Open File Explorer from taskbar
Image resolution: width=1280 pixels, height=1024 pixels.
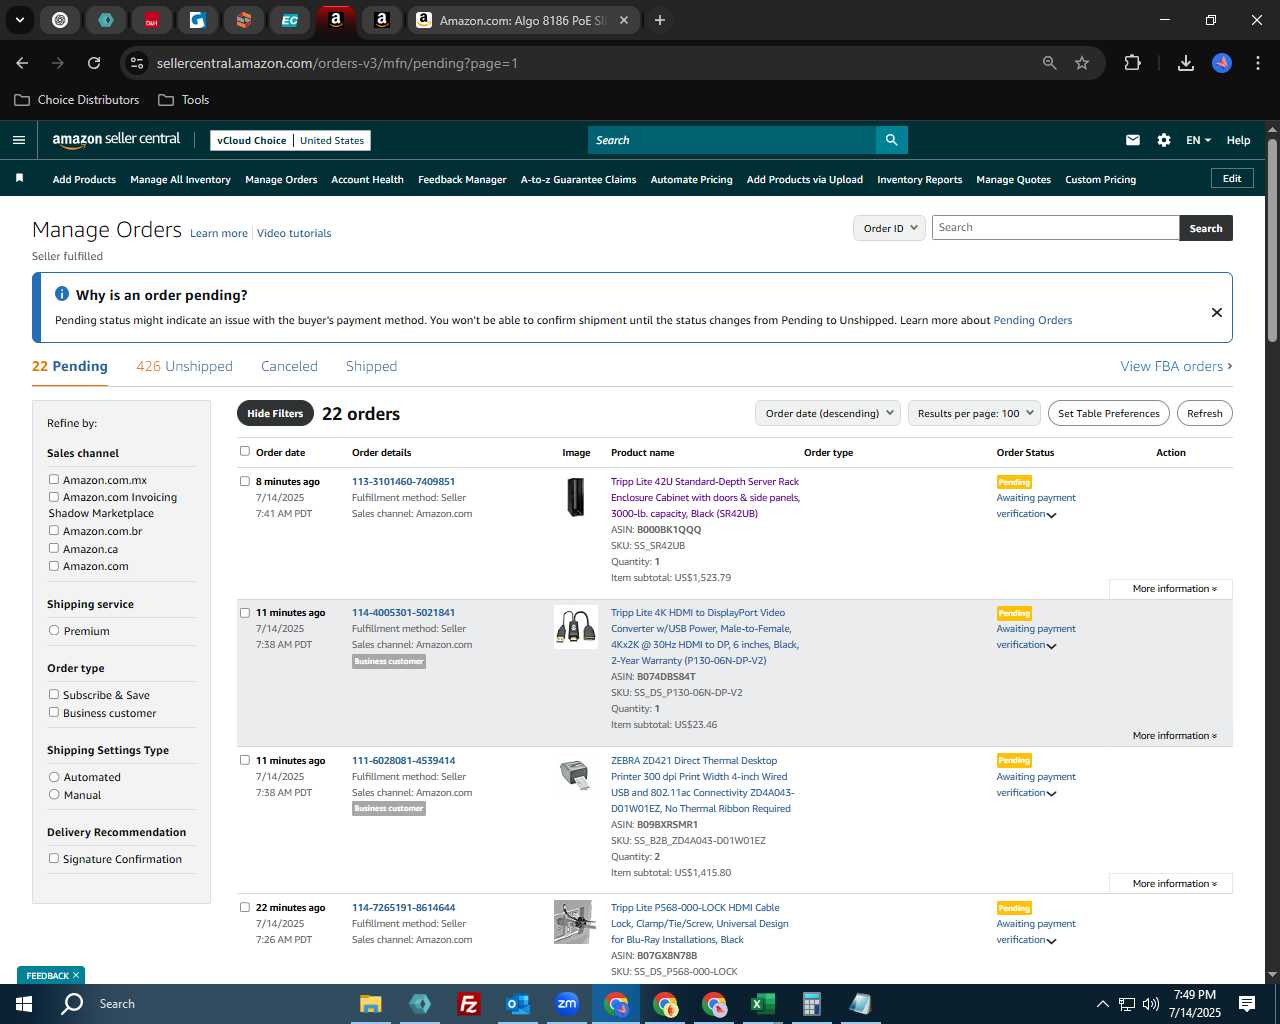point(371,1004)
